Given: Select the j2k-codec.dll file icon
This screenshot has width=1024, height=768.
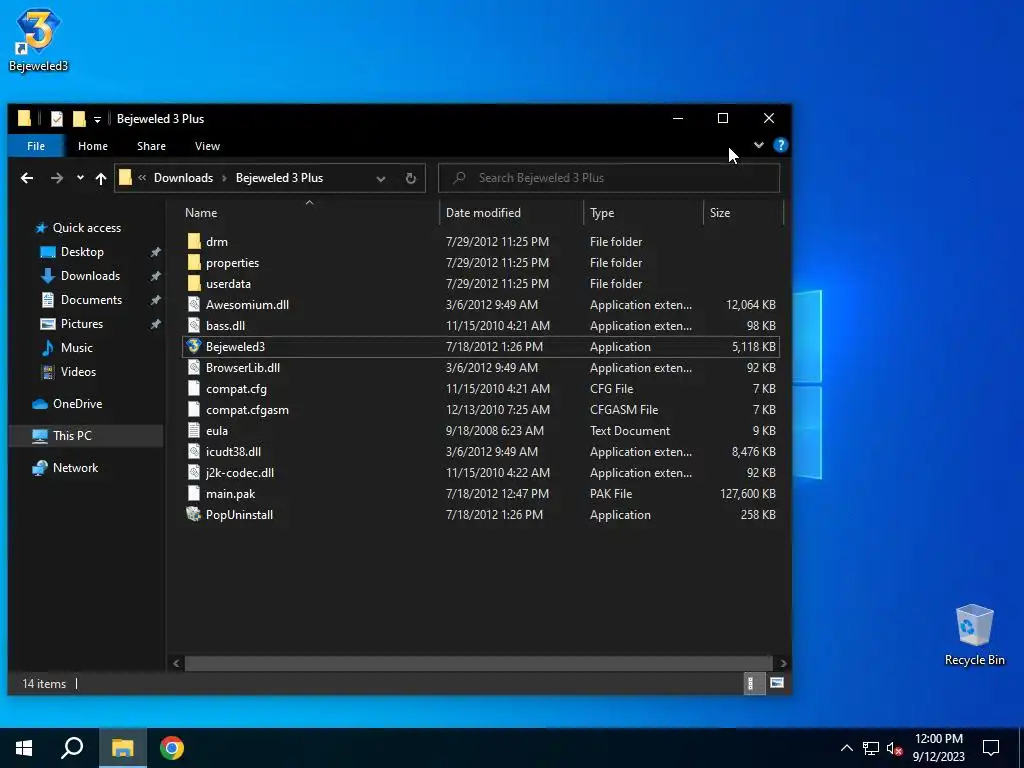Looking at the screenshot, I should point(194,473).
